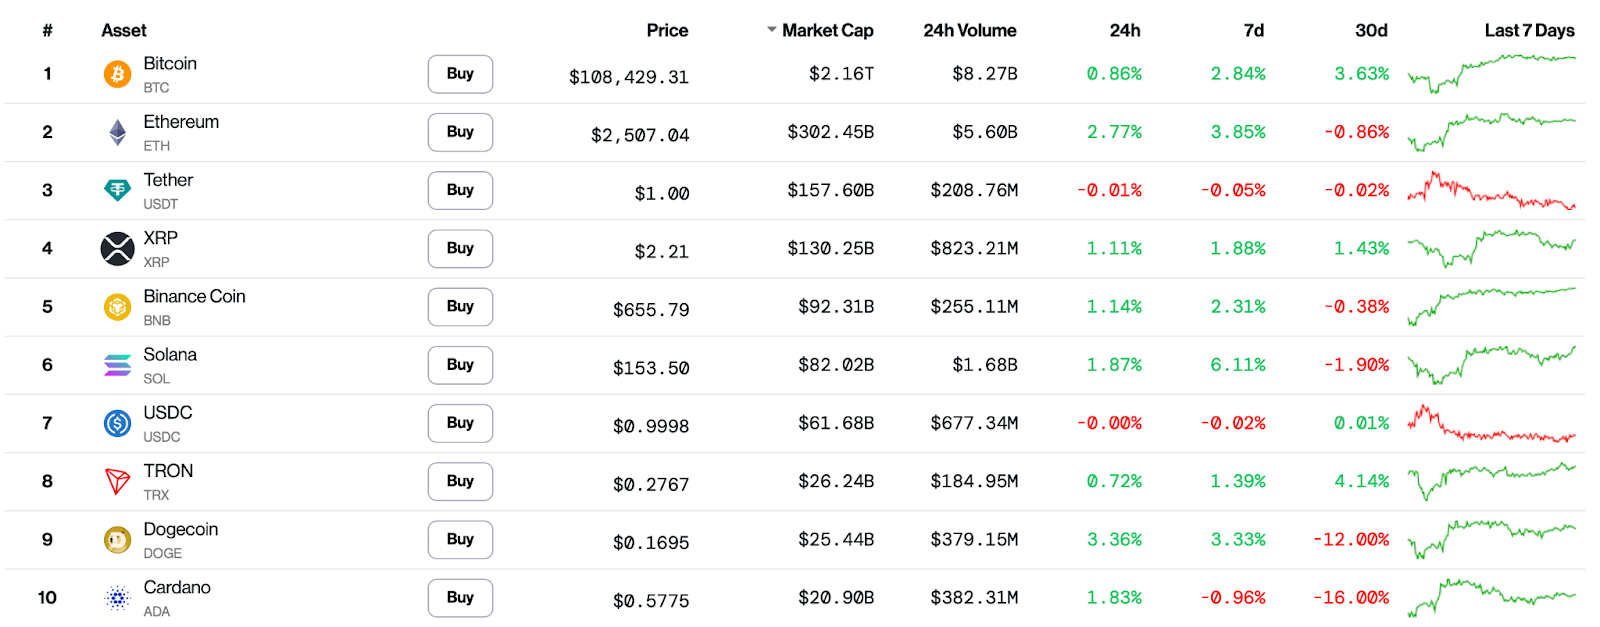Sort table by Price column header
This screenshot has height=627, width=1600.
click(667, 31)
